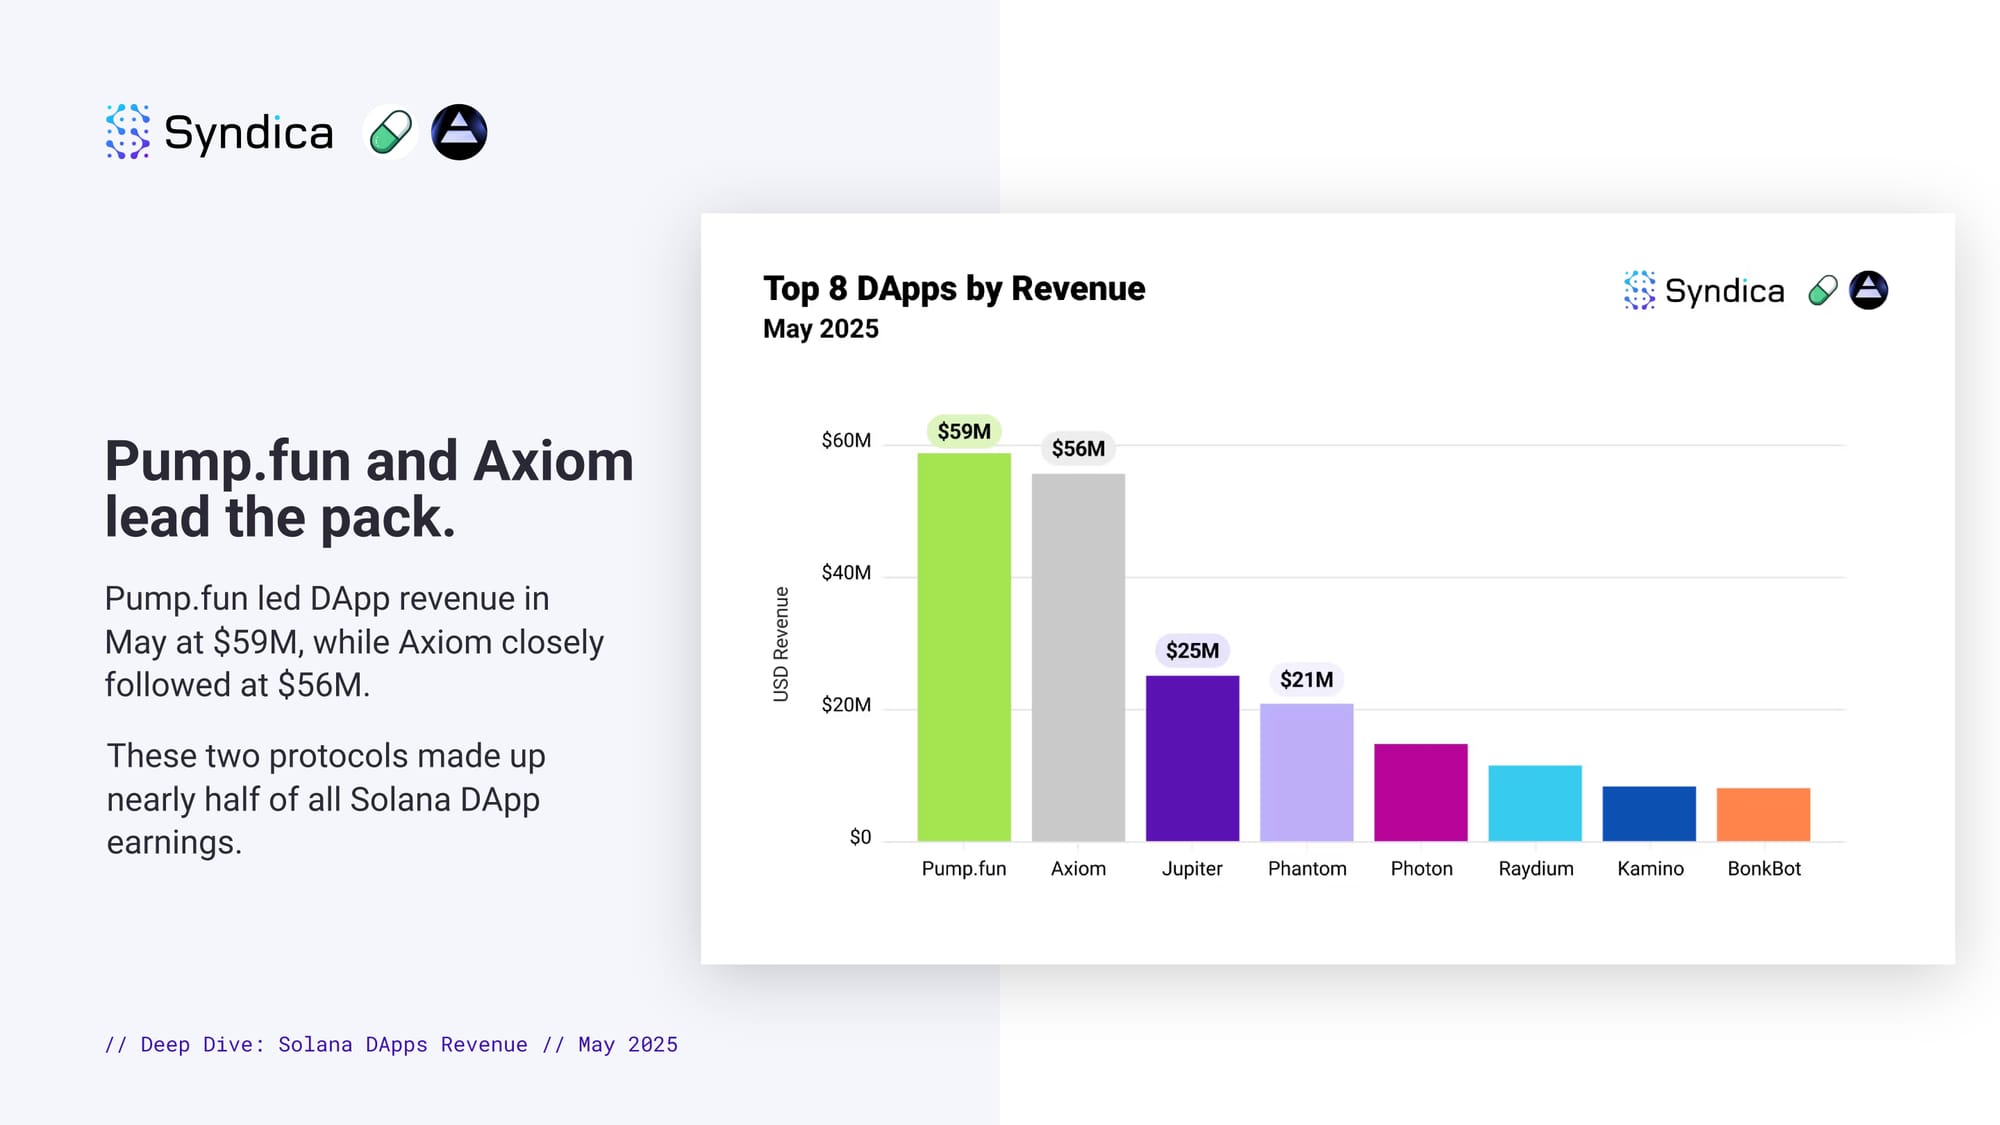Click the $21M label above Phantom
This screenshot has height=1125, width=2000.
point(1306,680)
